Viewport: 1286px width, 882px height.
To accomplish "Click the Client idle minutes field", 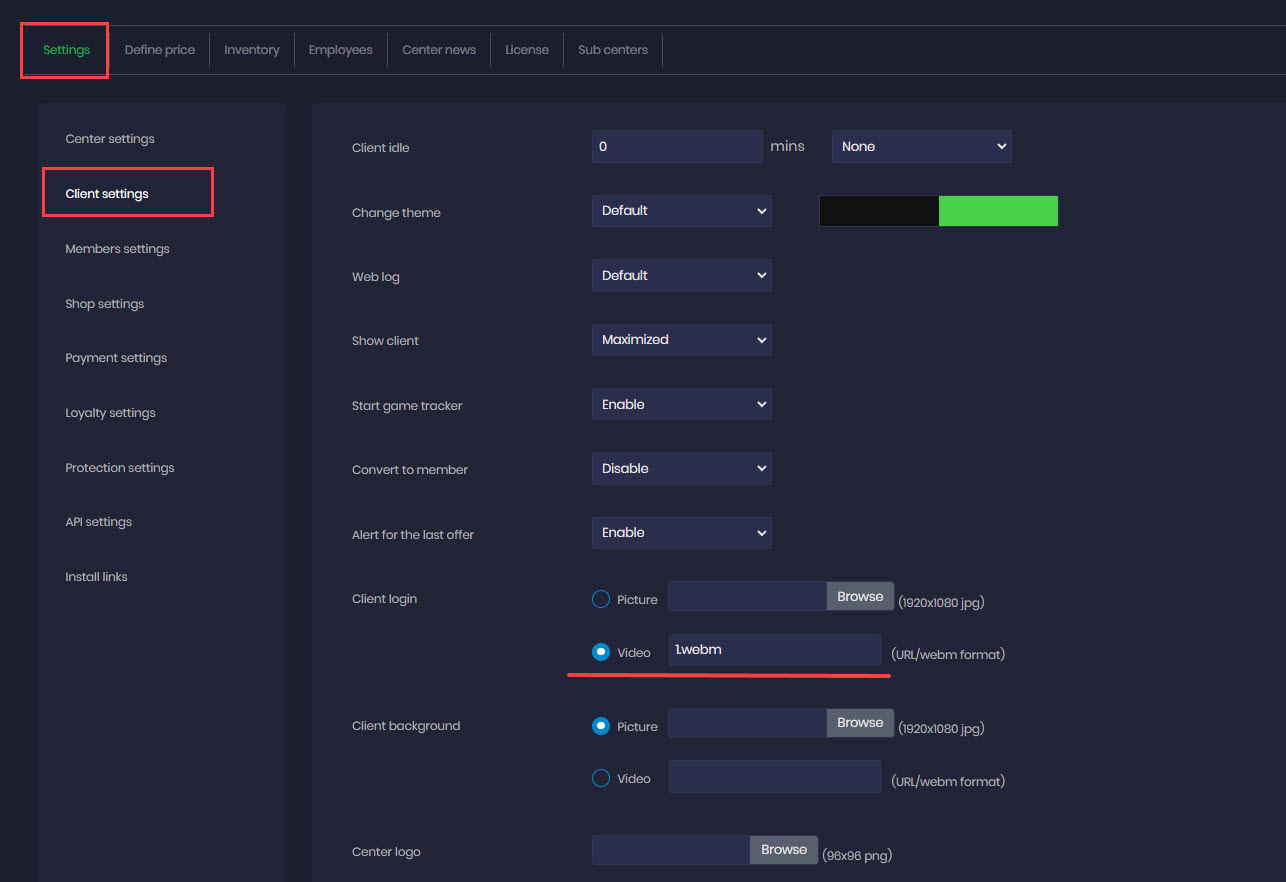I will 677,147.
